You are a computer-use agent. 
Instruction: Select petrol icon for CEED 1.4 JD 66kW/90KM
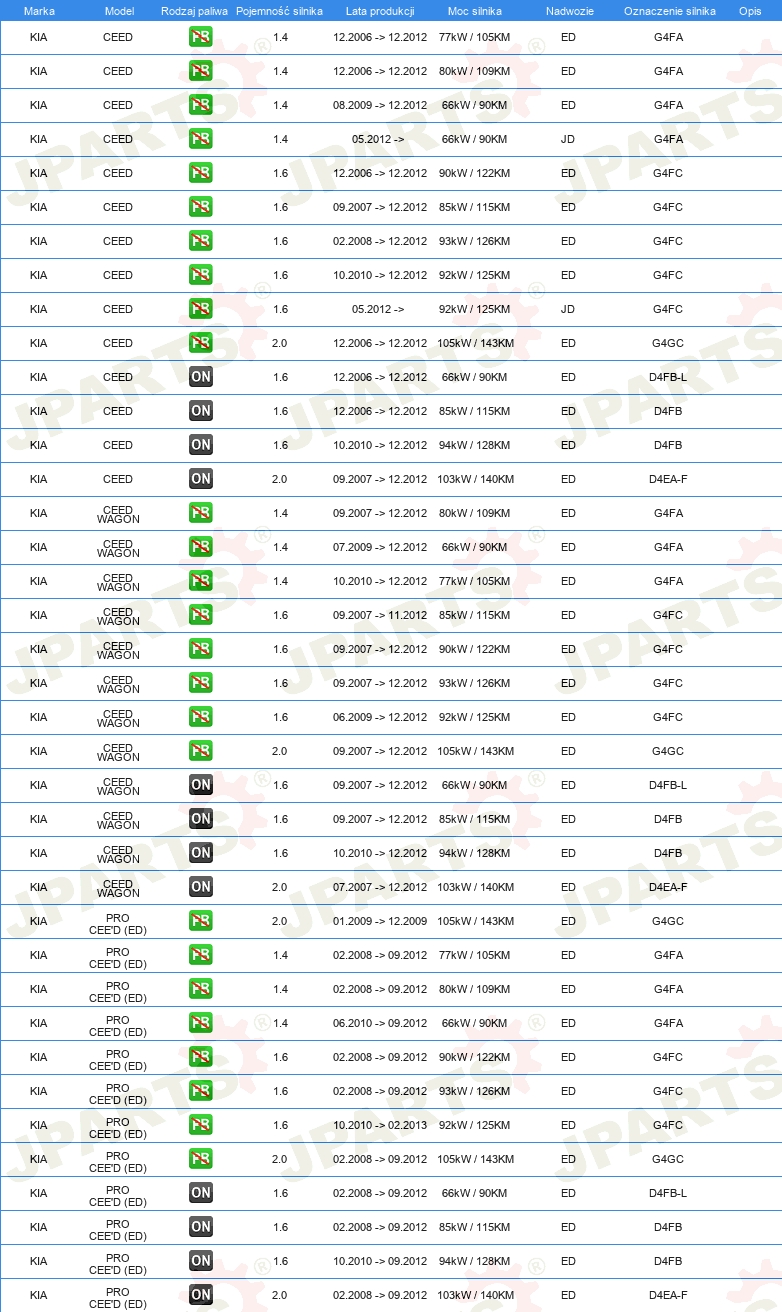click(x=200, y=139)
